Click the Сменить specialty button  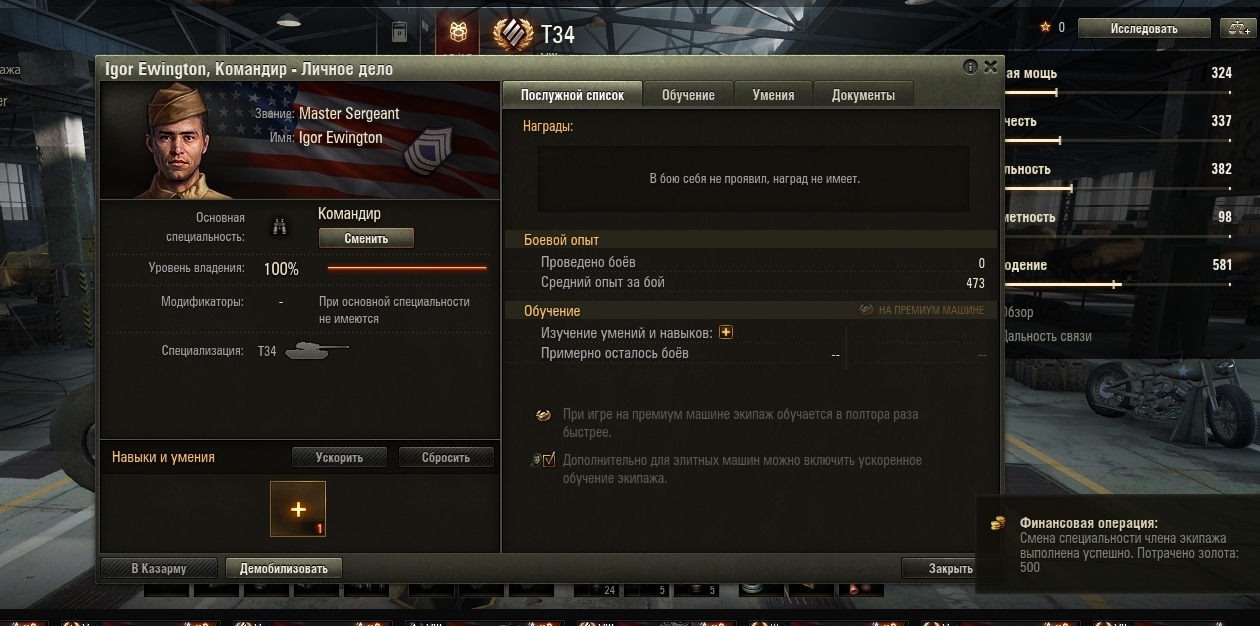(366, 238)
